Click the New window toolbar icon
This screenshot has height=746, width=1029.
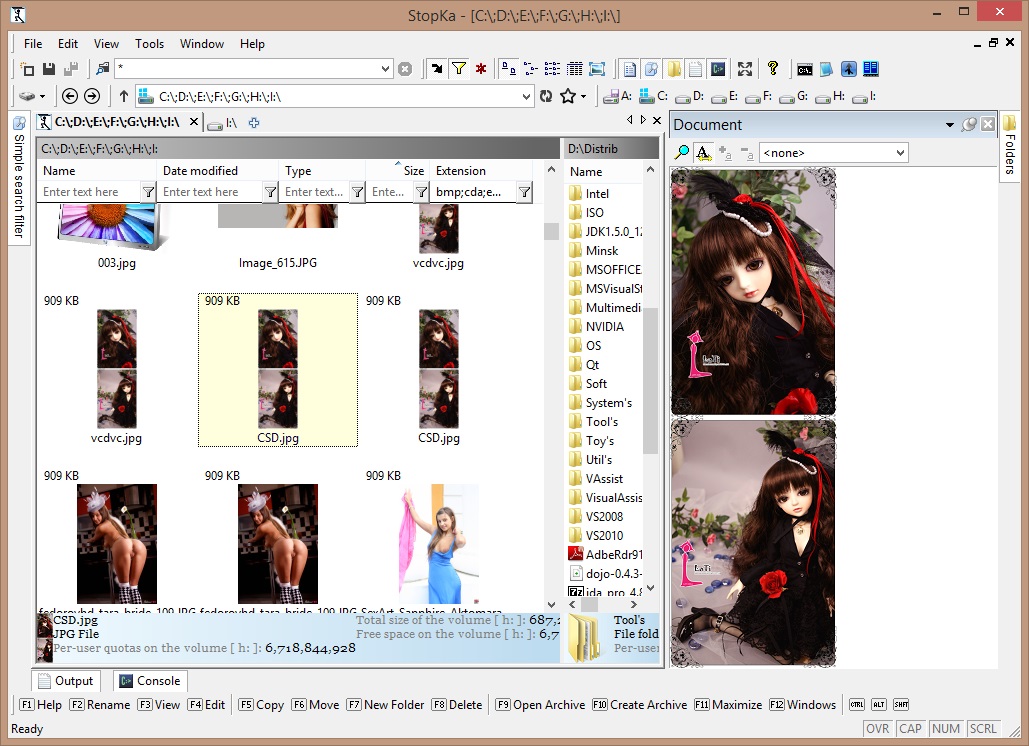(27, 68)
